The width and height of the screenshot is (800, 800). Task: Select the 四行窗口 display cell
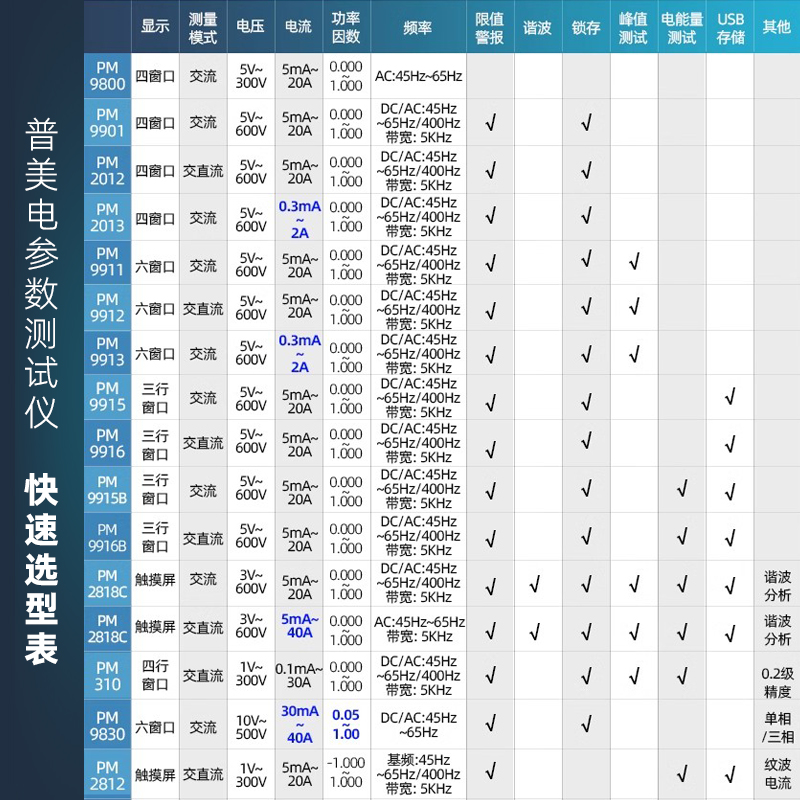click(155, 674)
